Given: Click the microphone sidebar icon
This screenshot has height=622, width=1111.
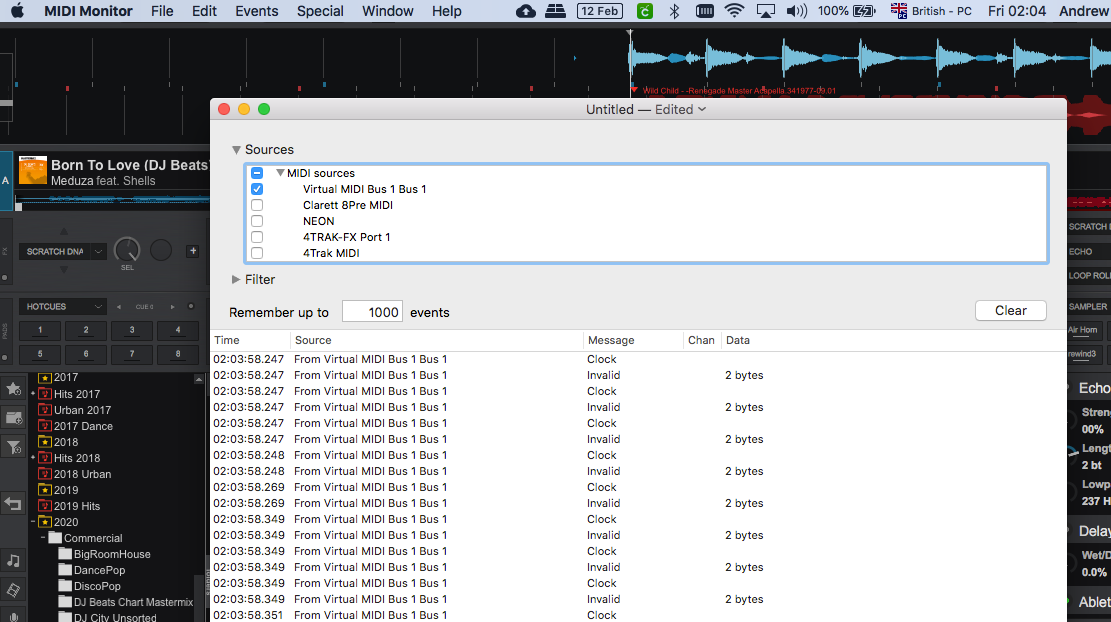Looking at the screenshot, I should coord(13,616).
